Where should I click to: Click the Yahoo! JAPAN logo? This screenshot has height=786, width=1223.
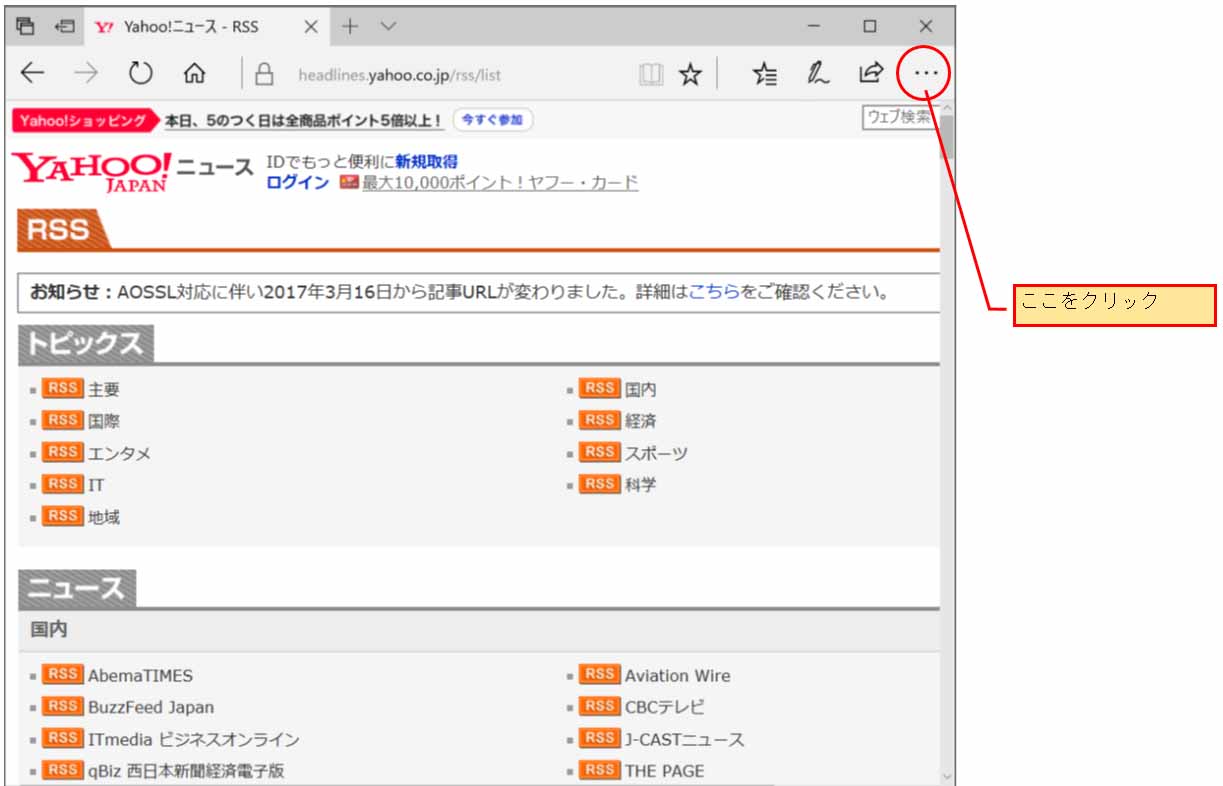(x=92, y=171)
